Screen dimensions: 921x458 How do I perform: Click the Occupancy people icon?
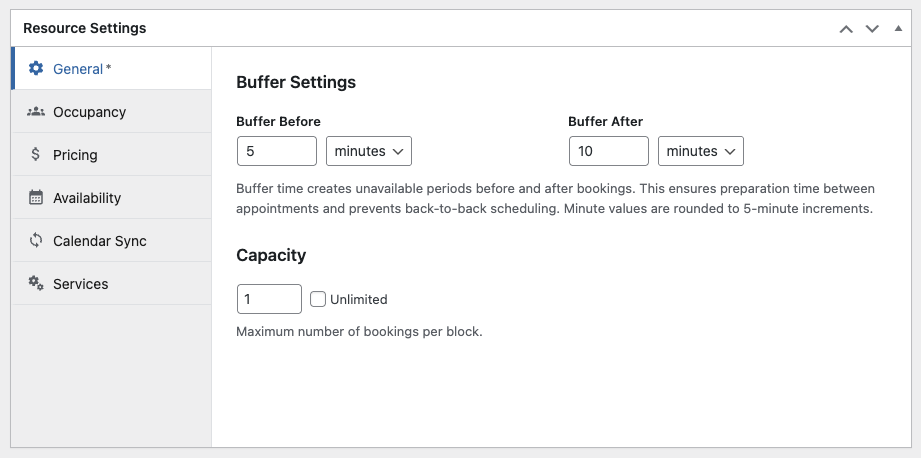(x=36, y=112)
